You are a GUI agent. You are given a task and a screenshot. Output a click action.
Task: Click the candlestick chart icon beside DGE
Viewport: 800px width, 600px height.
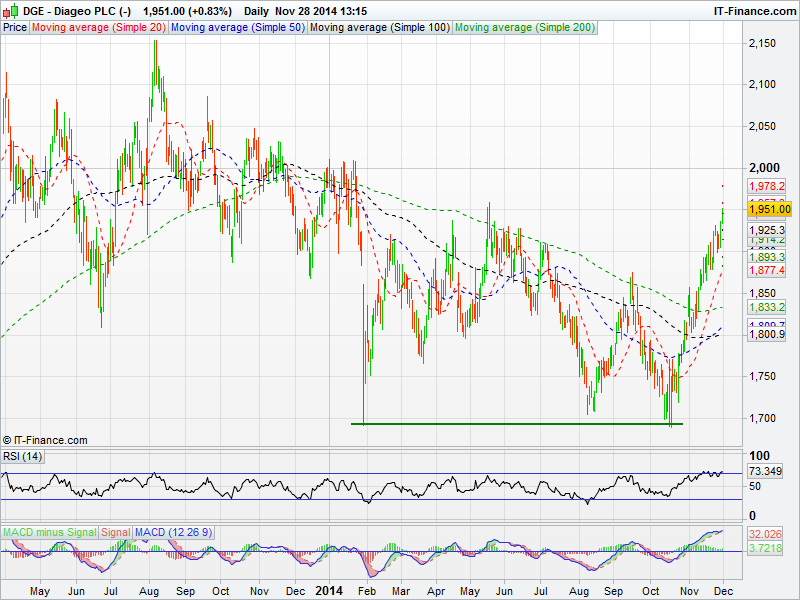pyautogui.click(x=11, y=10)
